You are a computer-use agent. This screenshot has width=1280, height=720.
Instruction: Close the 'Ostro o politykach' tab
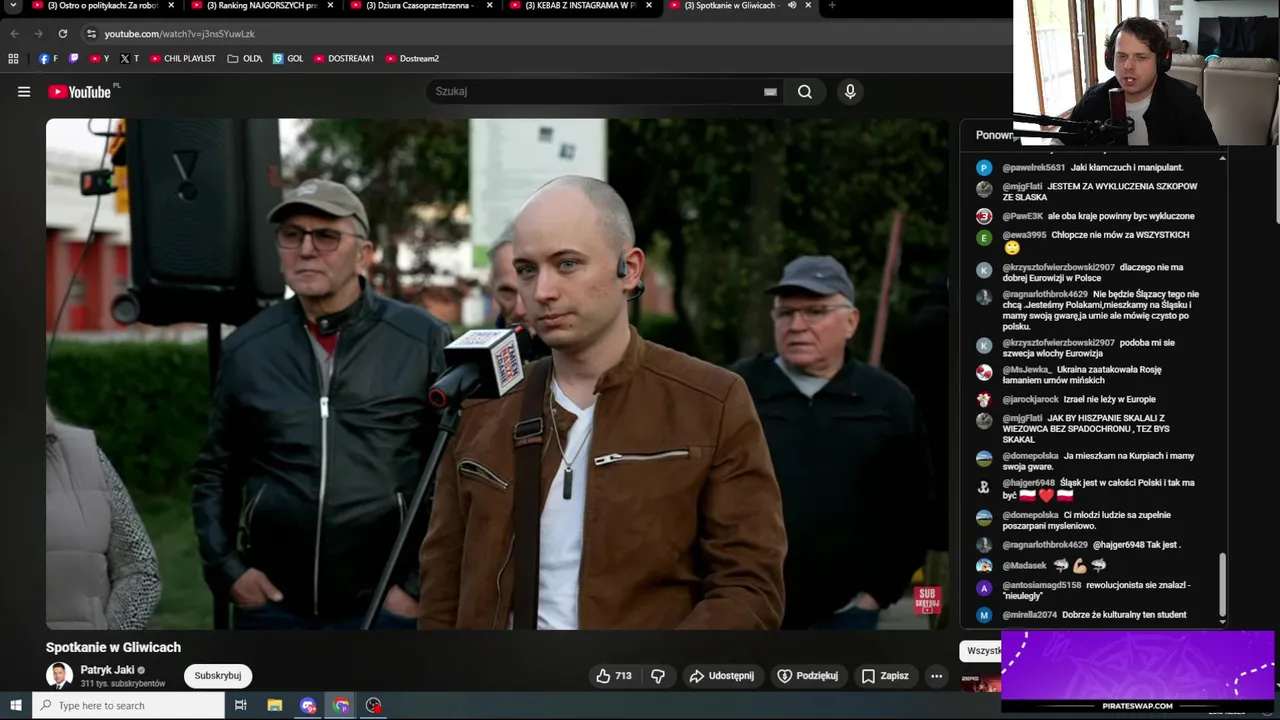click(171, 6)
